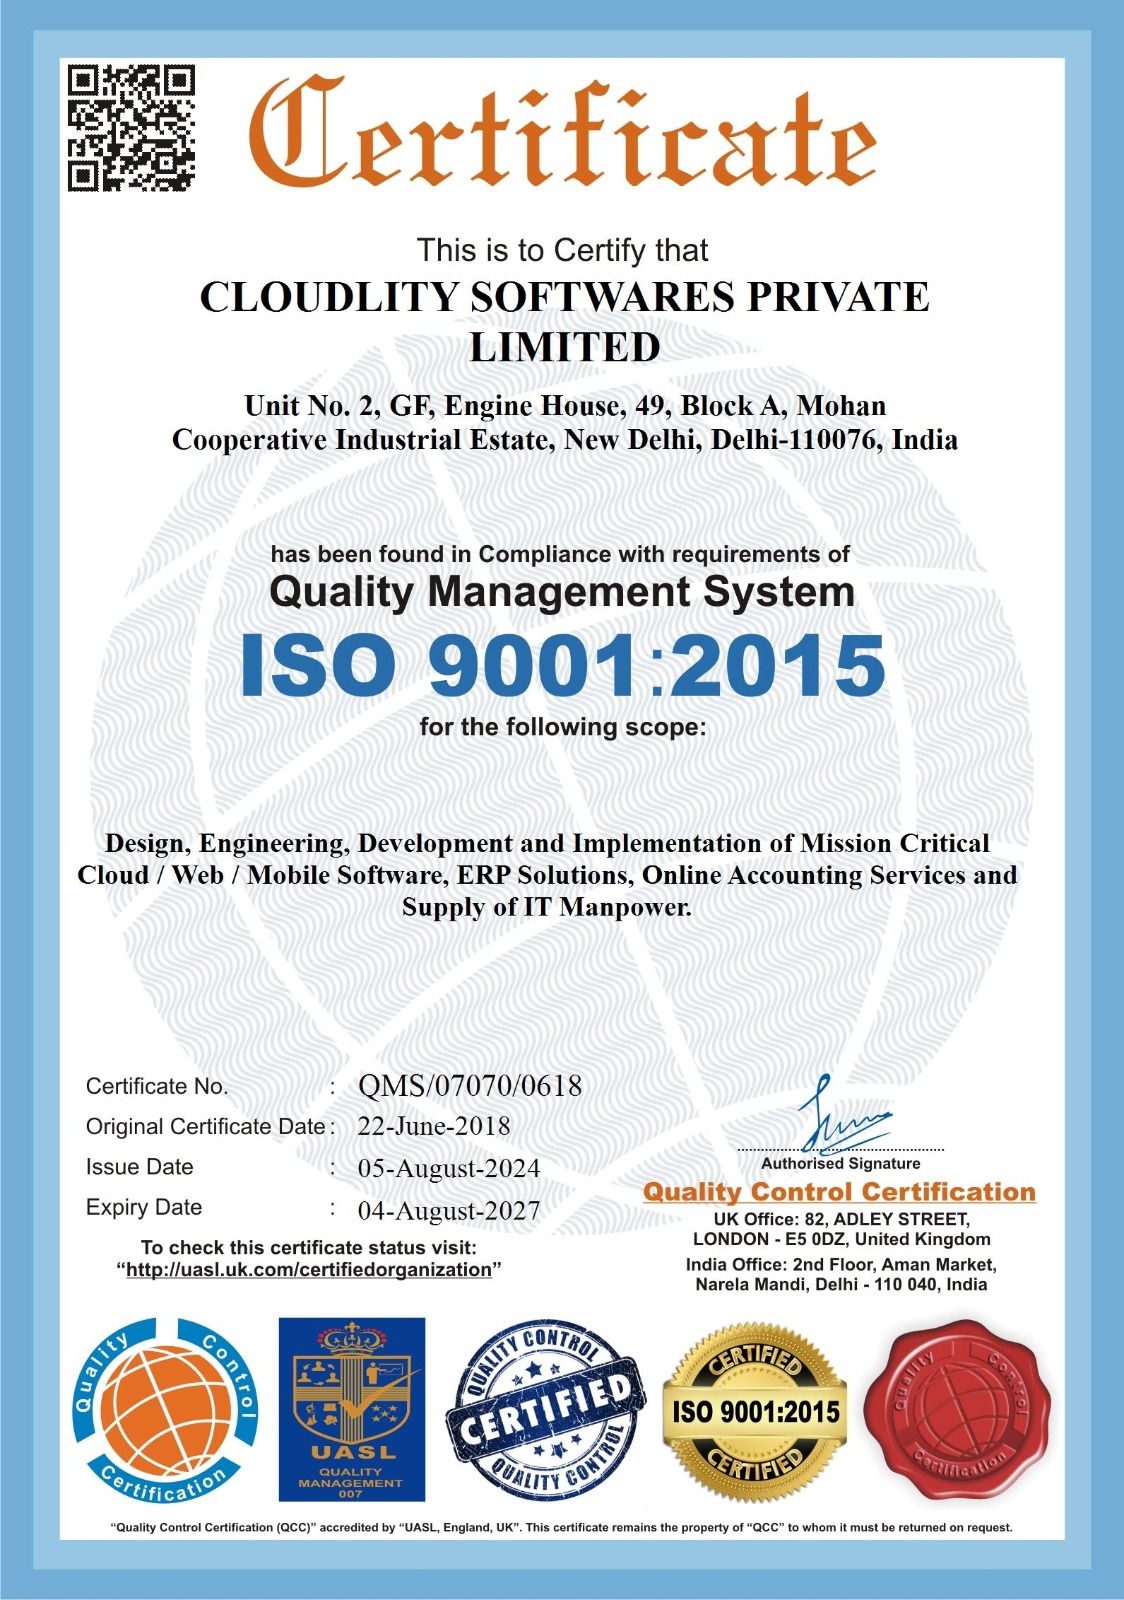This screenshot has height=1600, width=1124.
Task: Click the UK Office Adley Street address
Action: pos(841,1229)
